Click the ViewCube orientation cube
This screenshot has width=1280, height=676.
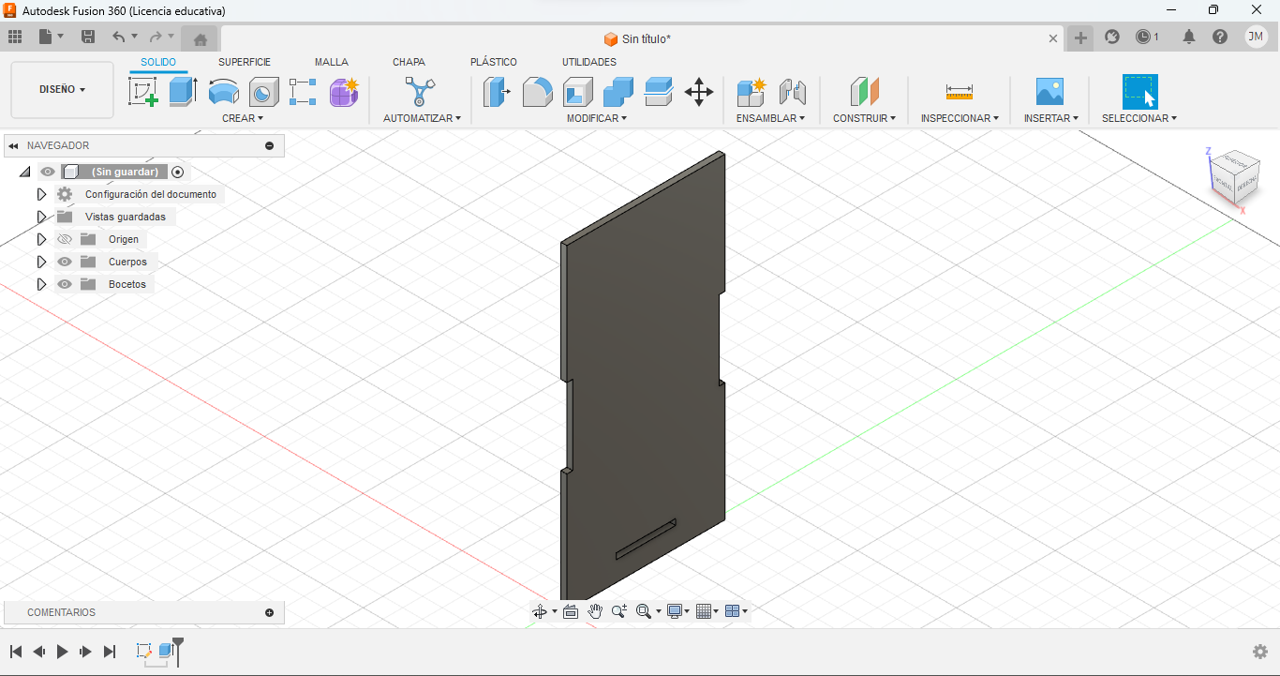tap(1234, 177)
